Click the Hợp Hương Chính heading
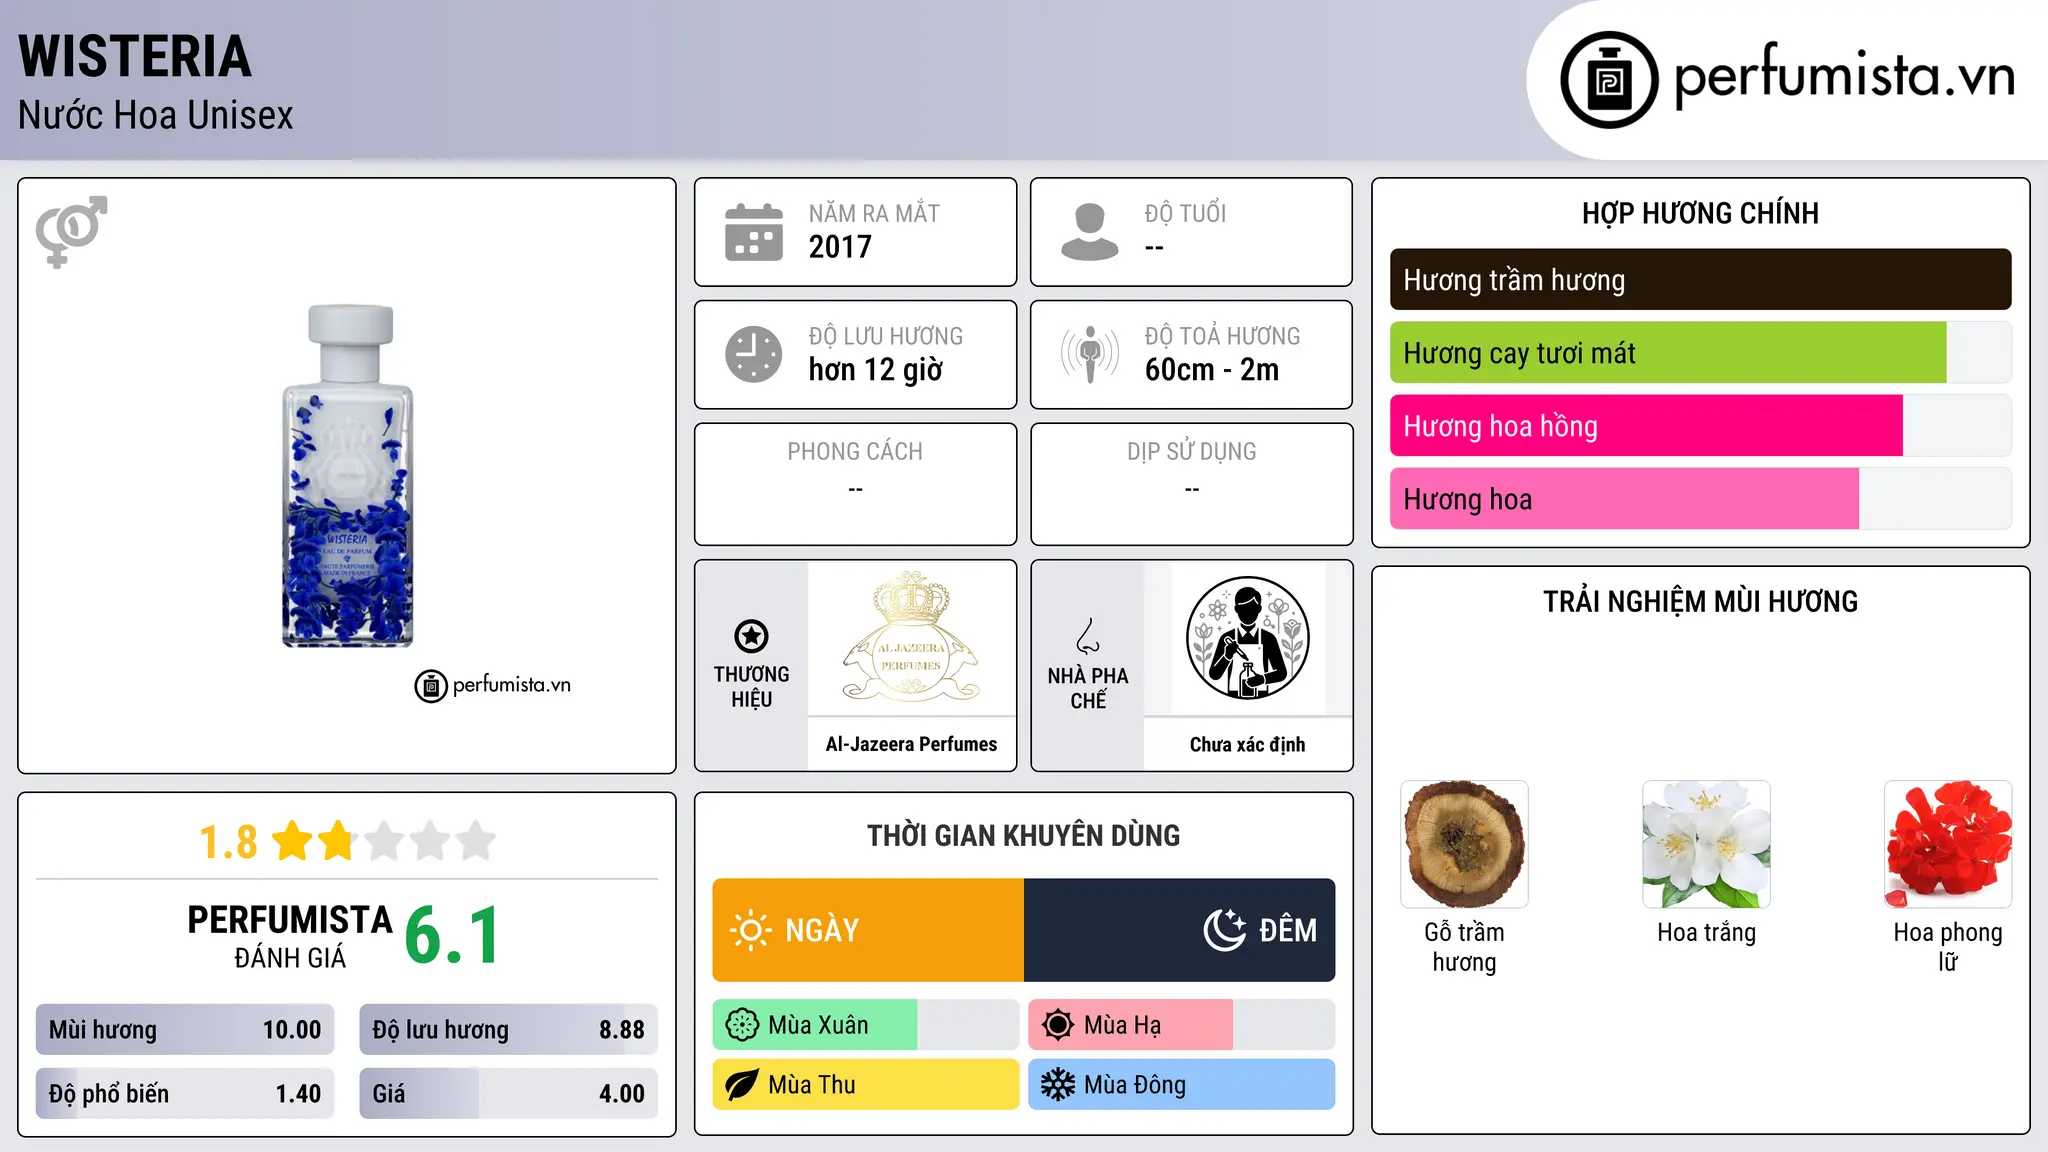 click(x=1700, y=214)
